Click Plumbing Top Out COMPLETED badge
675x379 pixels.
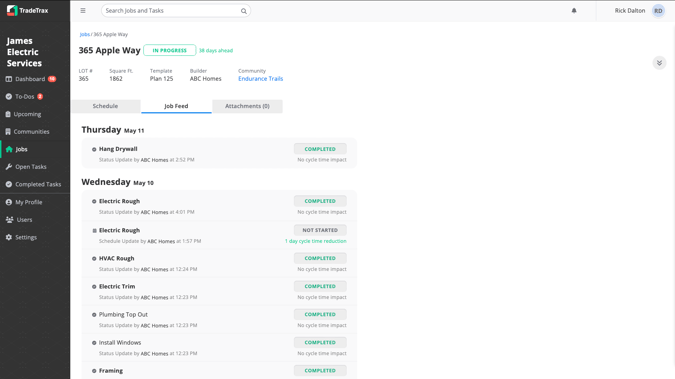[320, 314]
